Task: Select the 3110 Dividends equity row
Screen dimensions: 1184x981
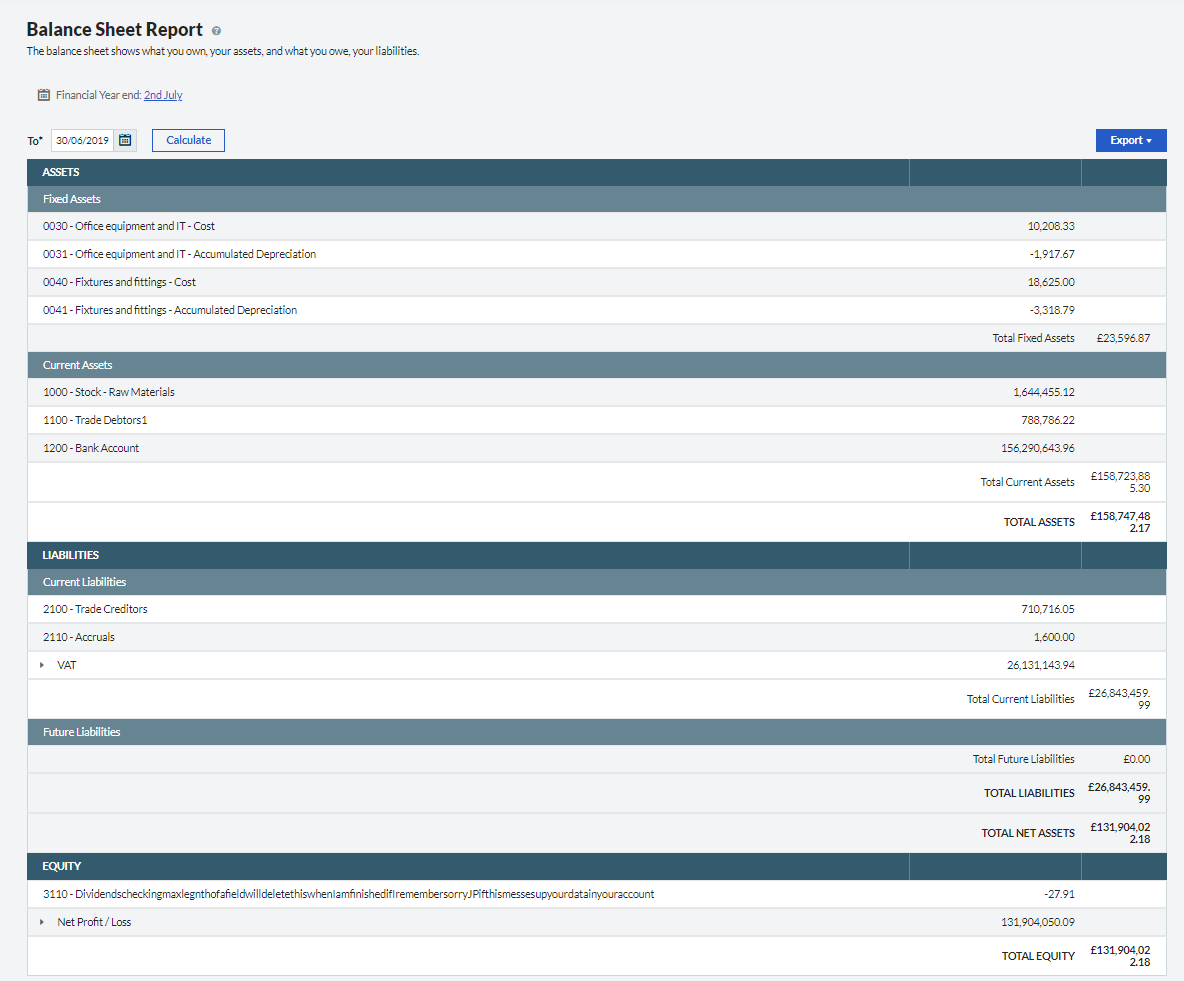Action: point(348,894)
